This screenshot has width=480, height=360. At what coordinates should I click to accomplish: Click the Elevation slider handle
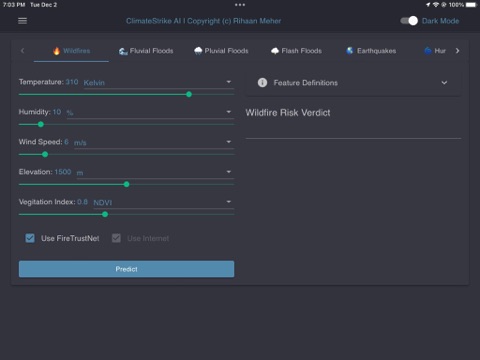click(126, 184)
